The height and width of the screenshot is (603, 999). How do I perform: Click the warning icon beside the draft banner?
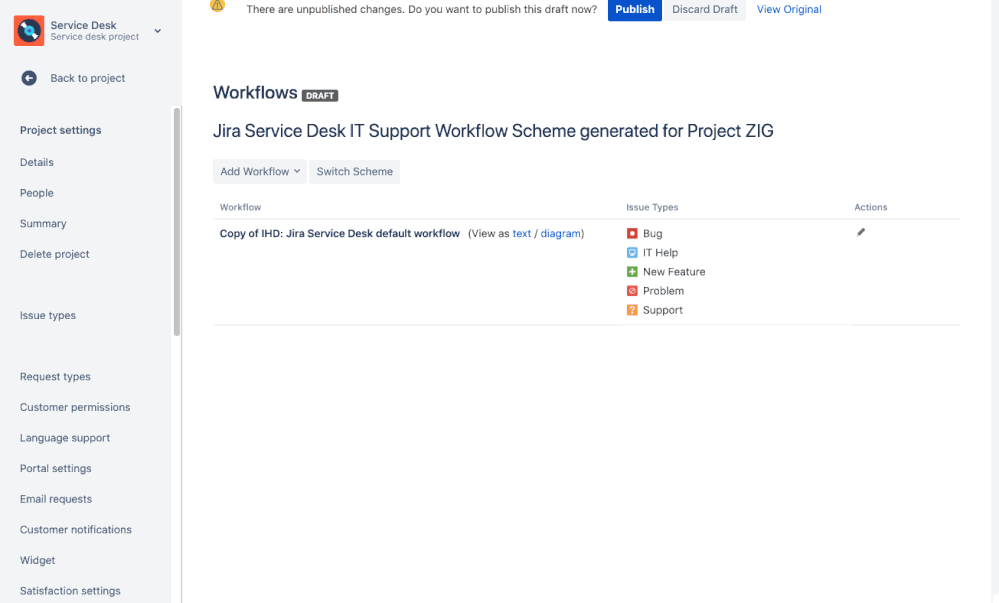(x=217, y=6)
